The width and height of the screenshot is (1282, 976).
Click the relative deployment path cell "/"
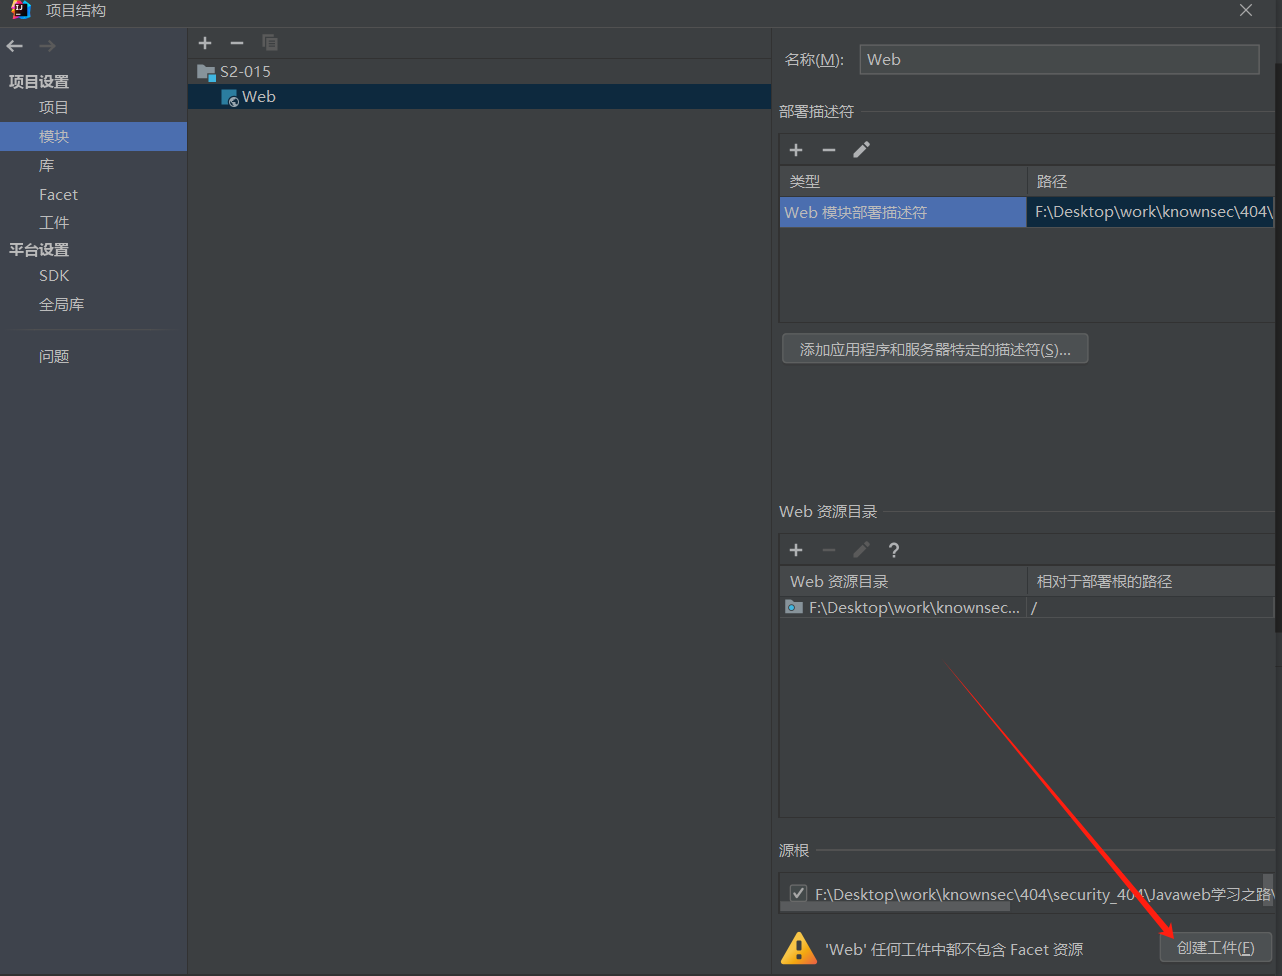1150,607
